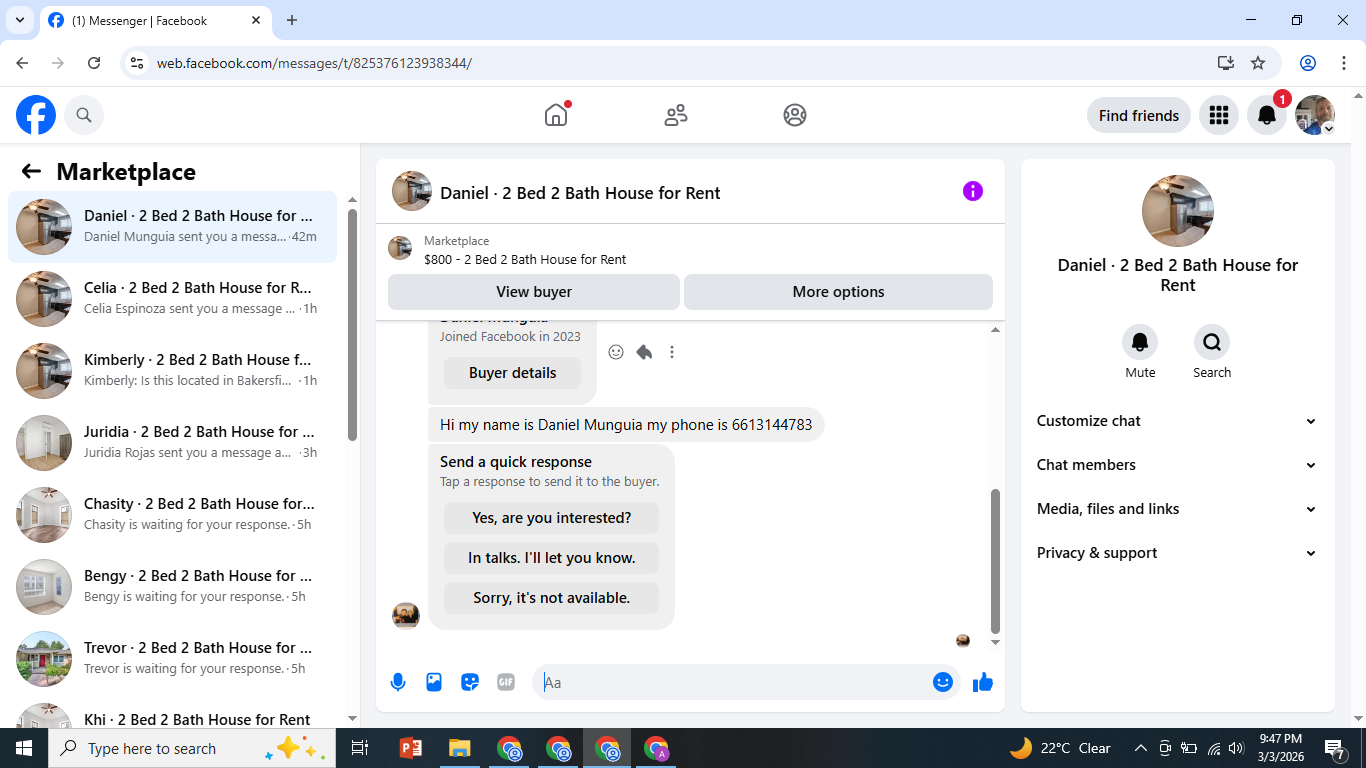
Task: Open the Windows notification center
Action: (x=1335, y=748)
